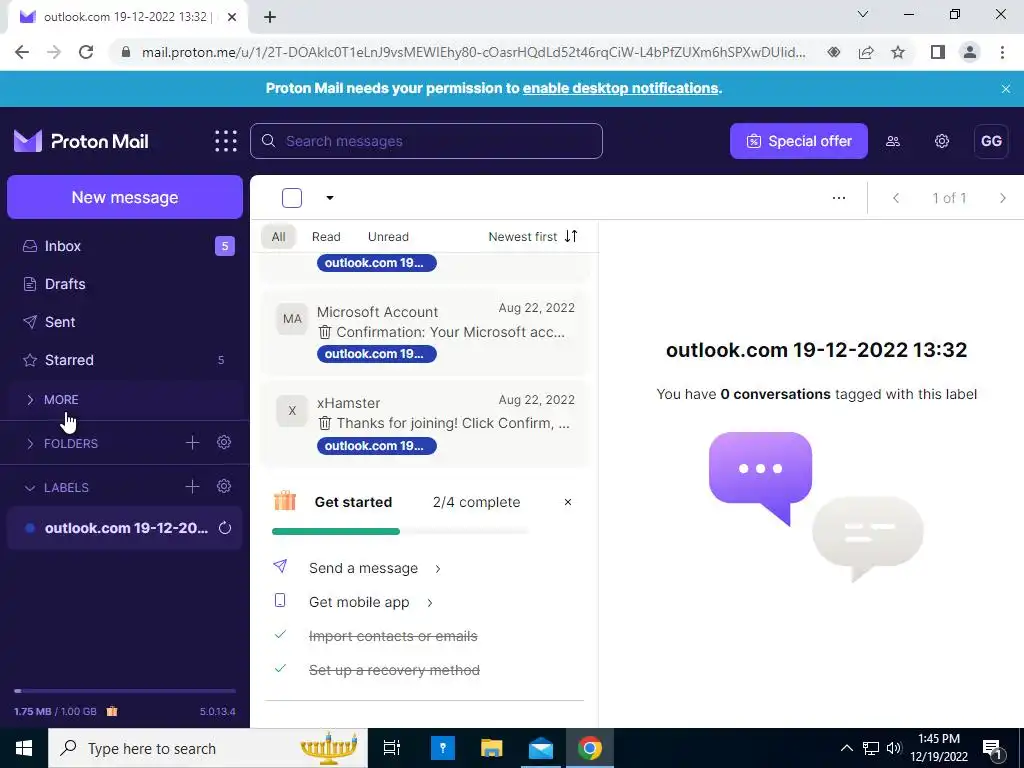Screen dimensions: 1024x768
Task: Open the settings gear in header
Action: pos(942,141)
